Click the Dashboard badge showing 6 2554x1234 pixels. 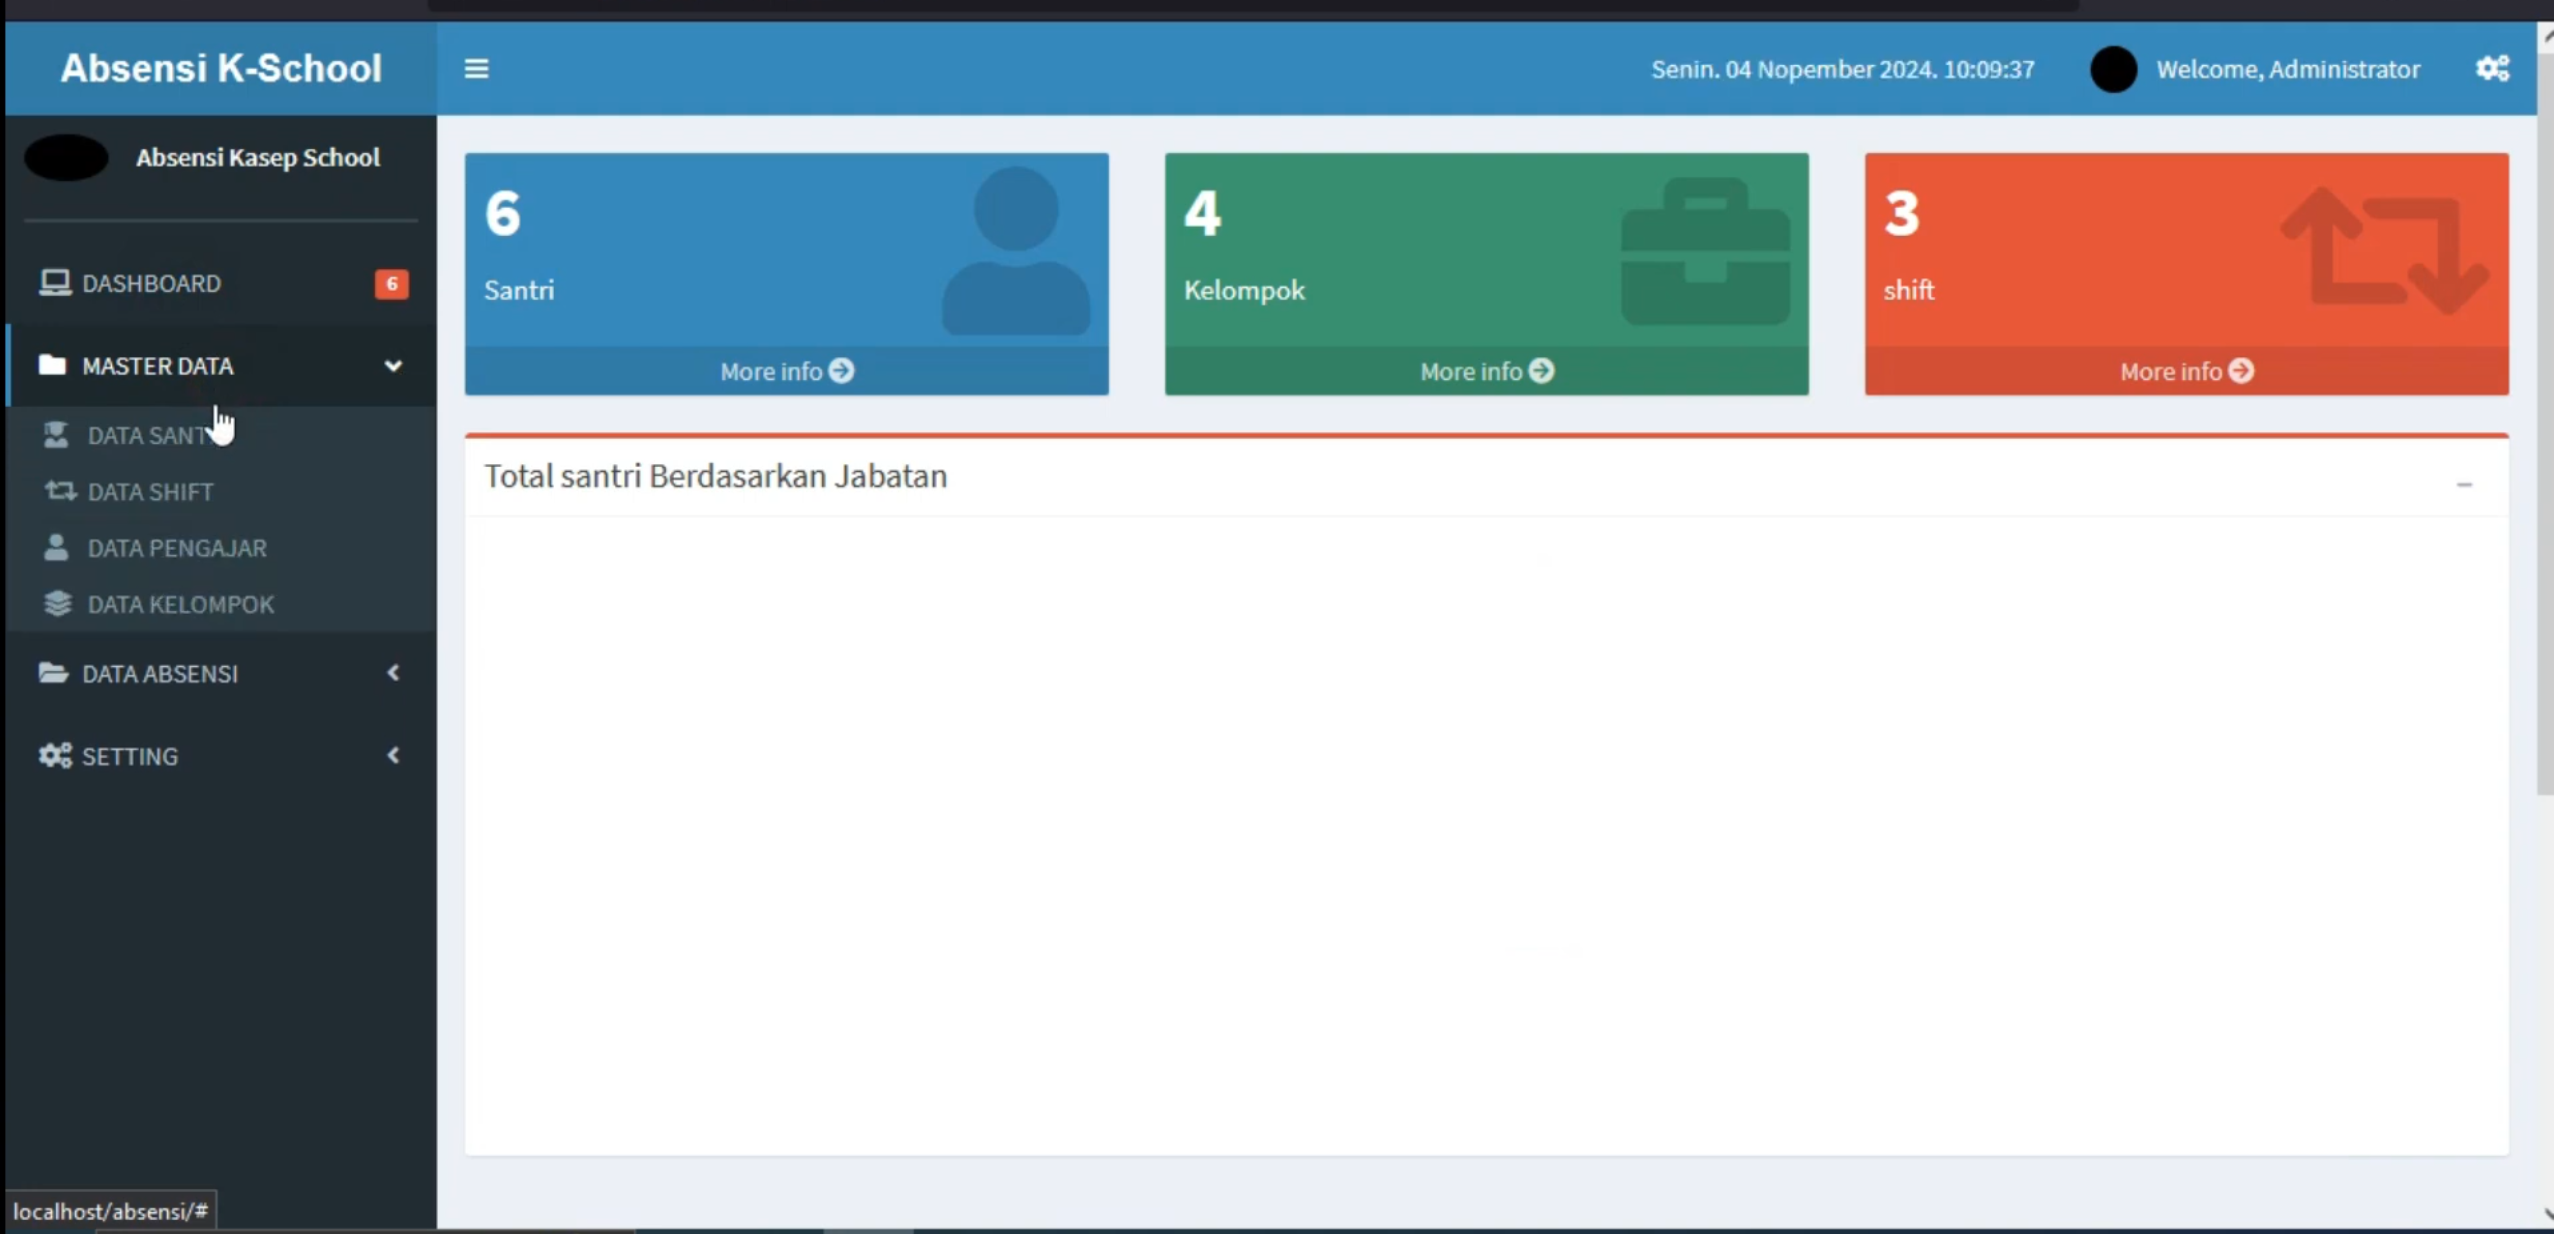click(x=391, y=284)
